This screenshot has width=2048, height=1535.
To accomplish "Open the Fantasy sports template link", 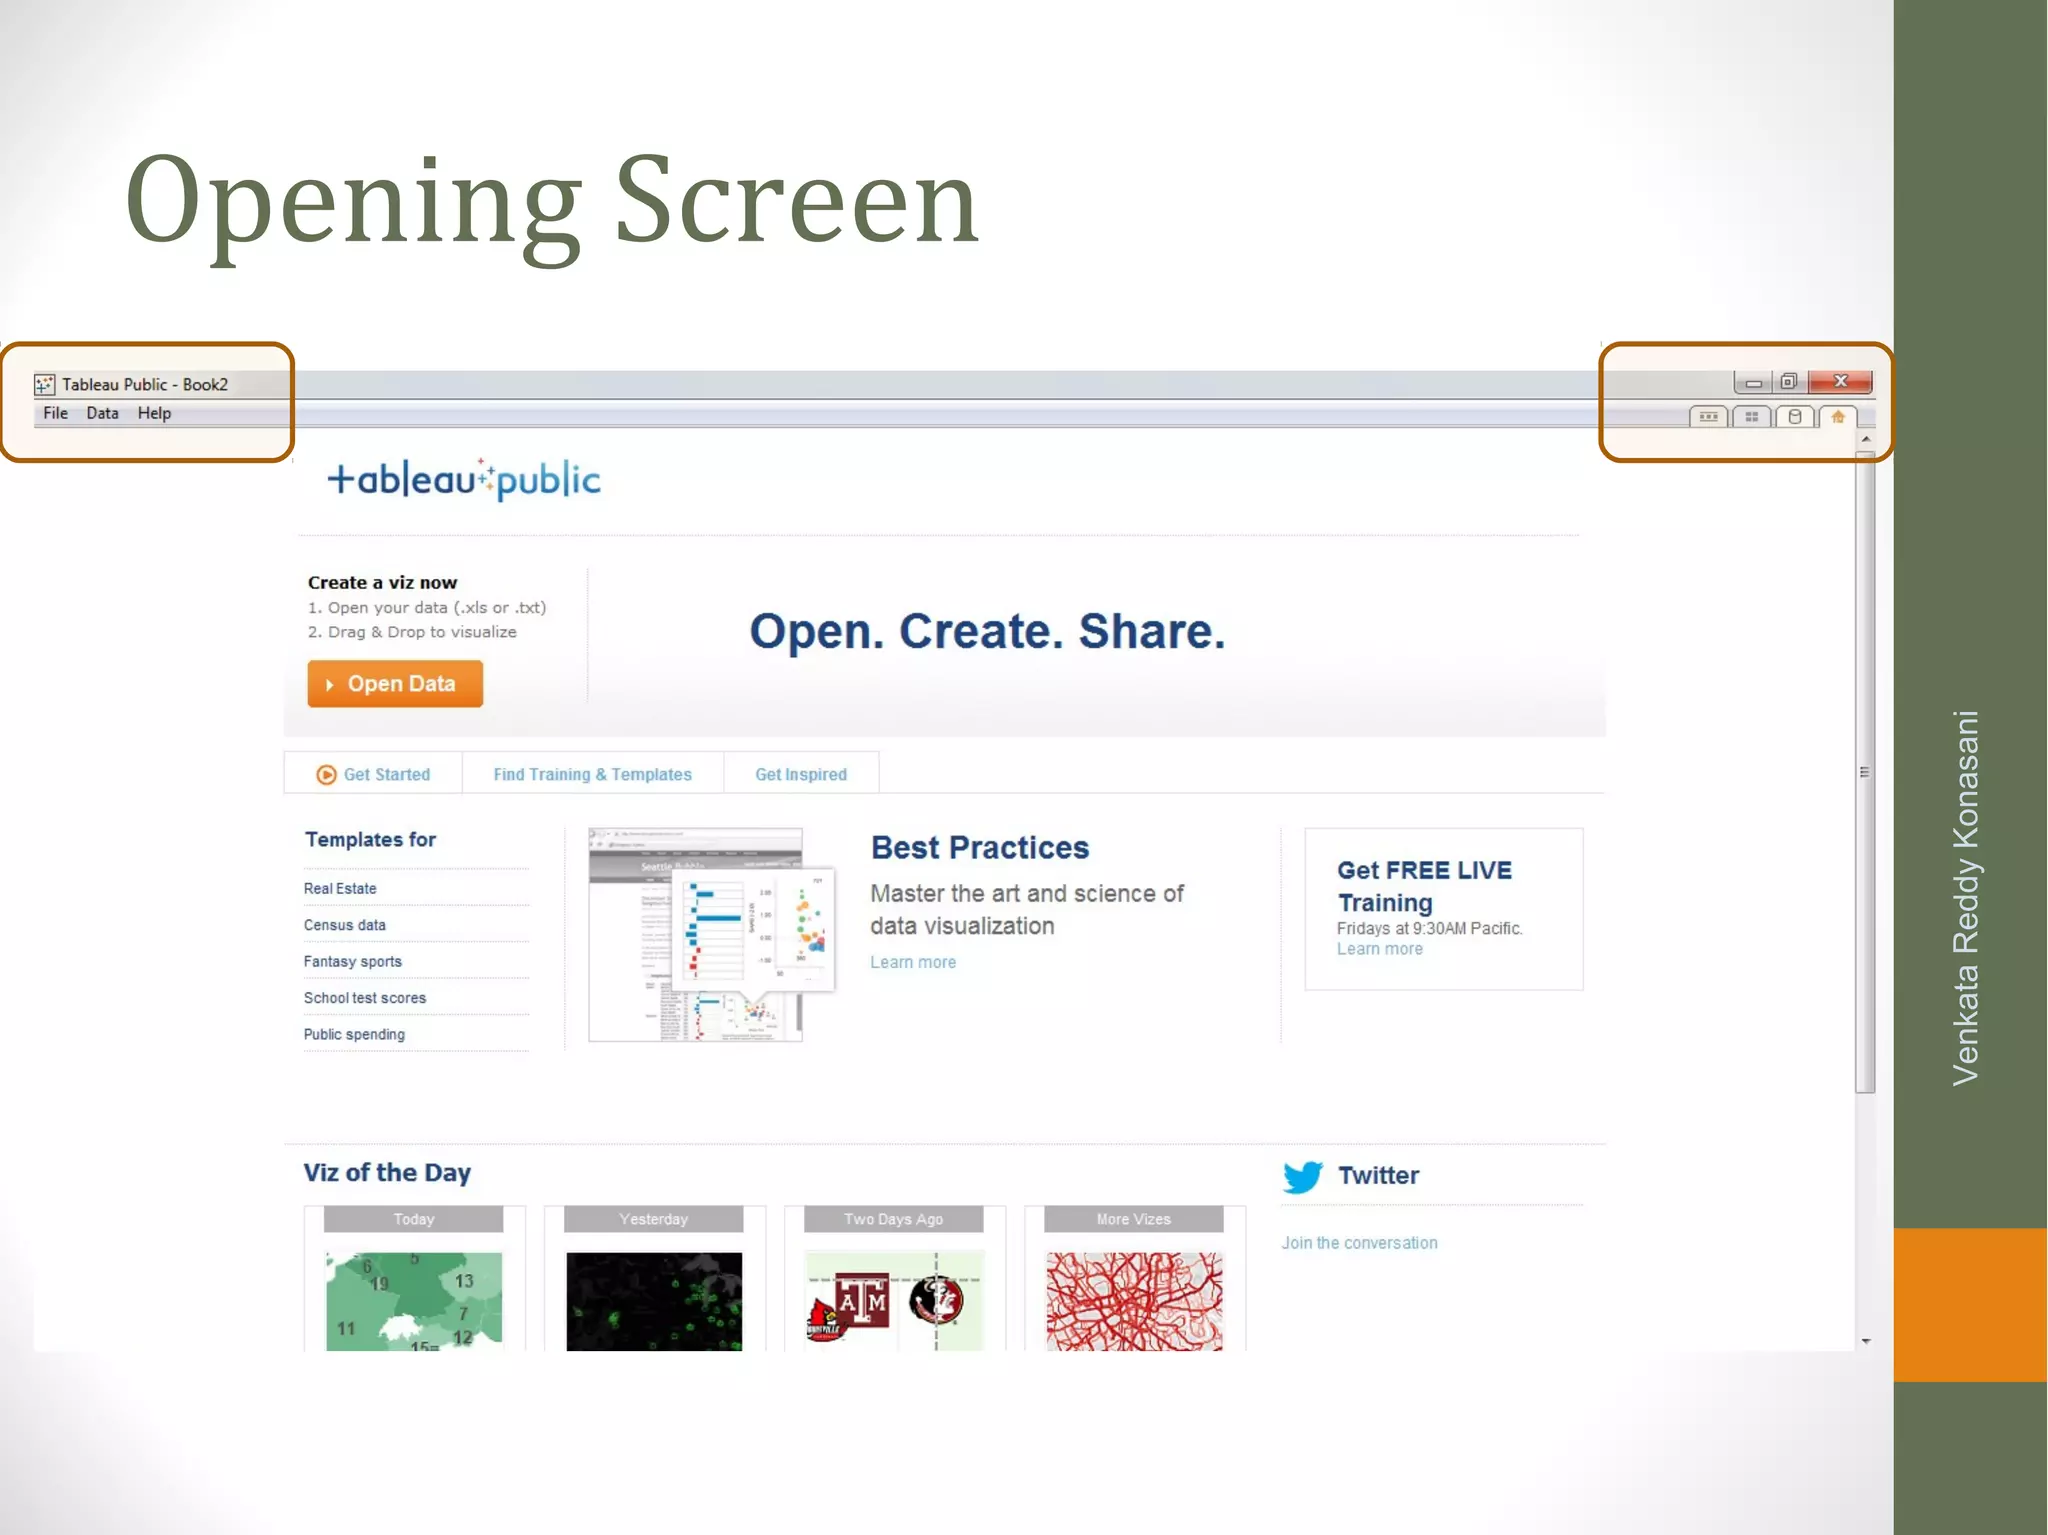I will 352,961.
